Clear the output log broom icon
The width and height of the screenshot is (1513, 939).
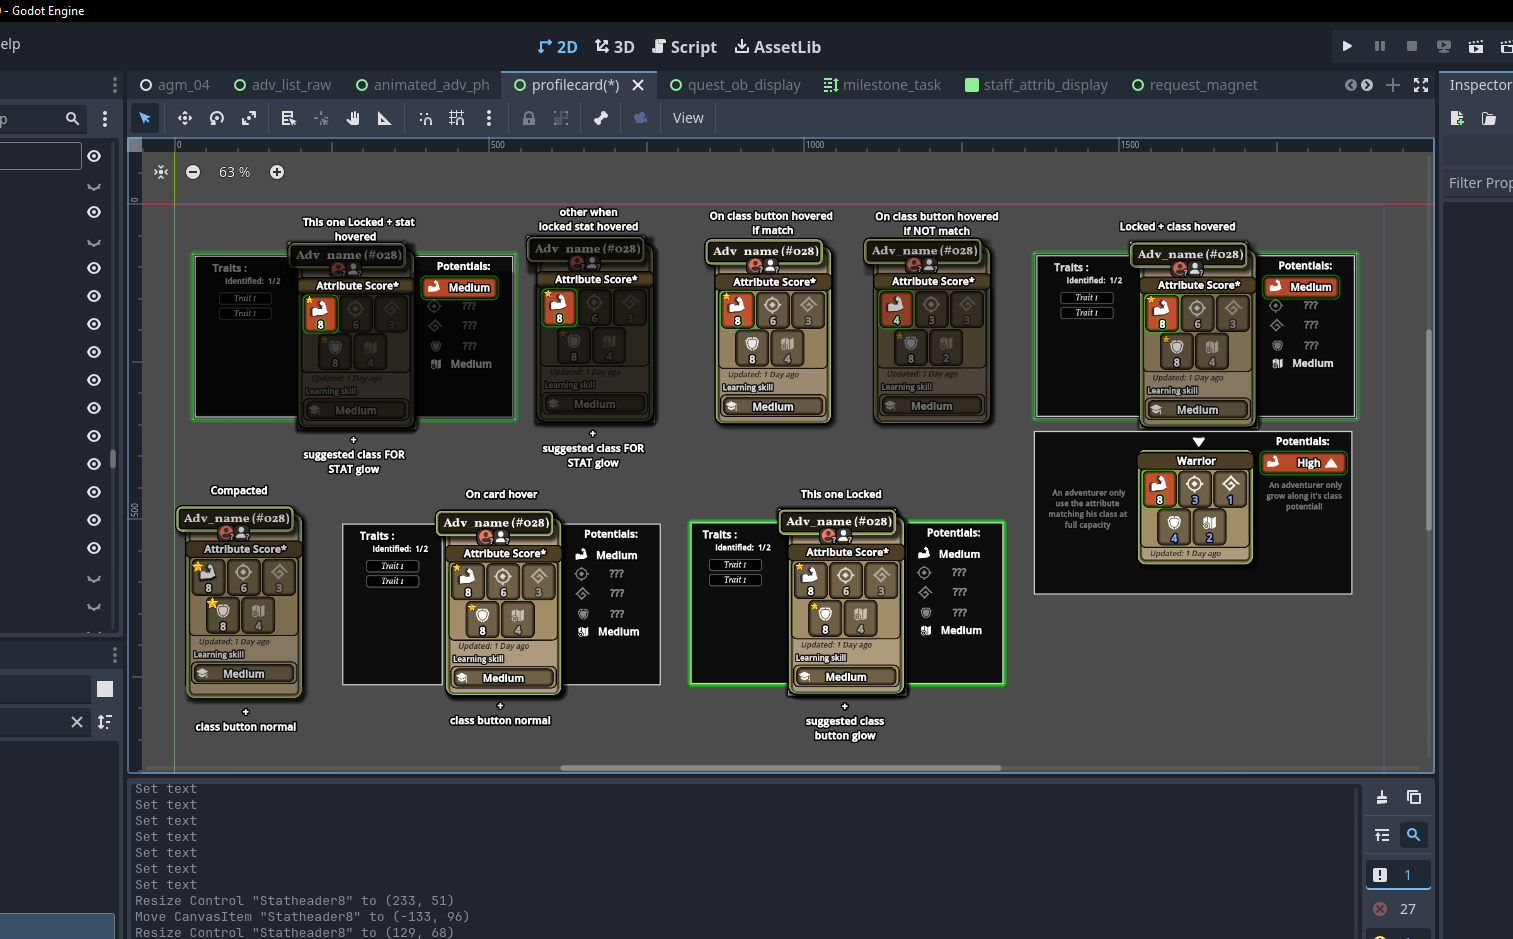tap(1382, 797)
